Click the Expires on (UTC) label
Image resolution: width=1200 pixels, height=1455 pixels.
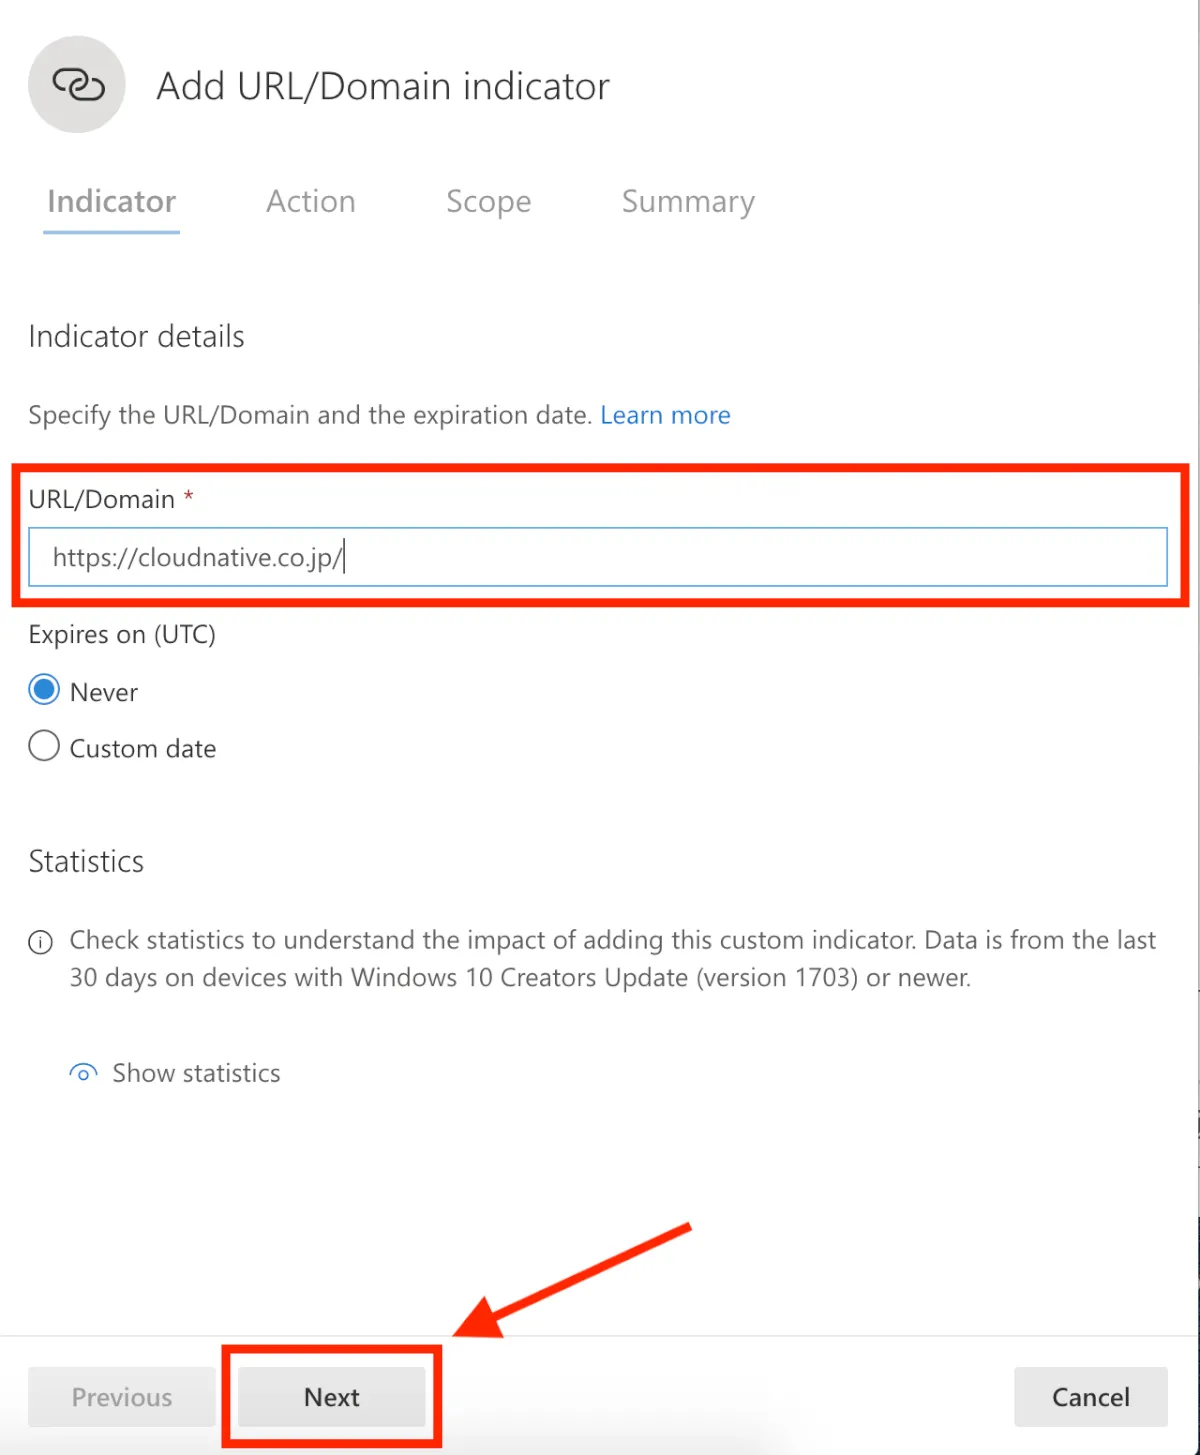(122, 635)
